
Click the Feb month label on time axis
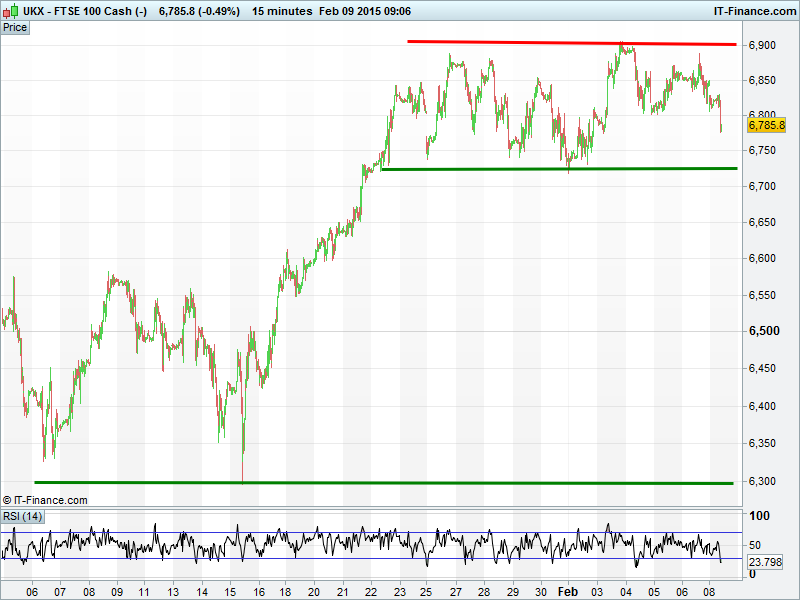(568, 592)
